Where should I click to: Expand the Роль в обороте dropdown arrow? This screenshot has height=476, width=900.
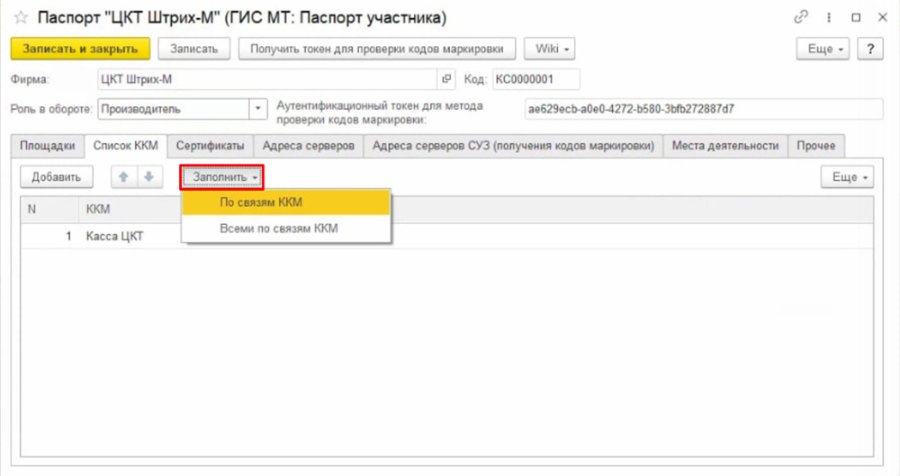(x=258, y=109)
